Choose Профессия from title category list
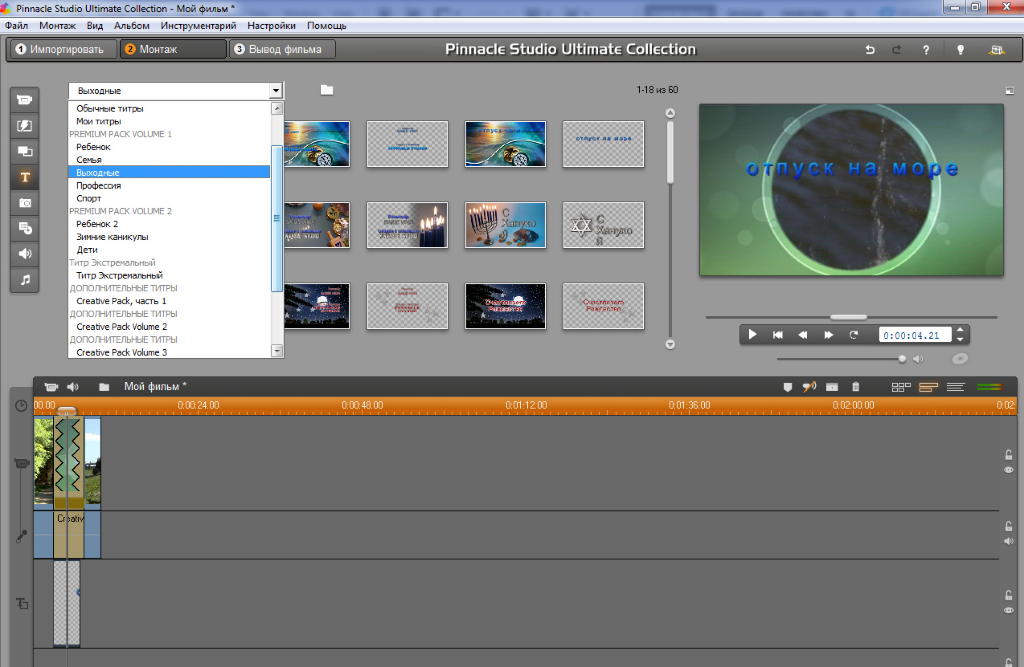Screen dimensions: 1024x667 99,186
